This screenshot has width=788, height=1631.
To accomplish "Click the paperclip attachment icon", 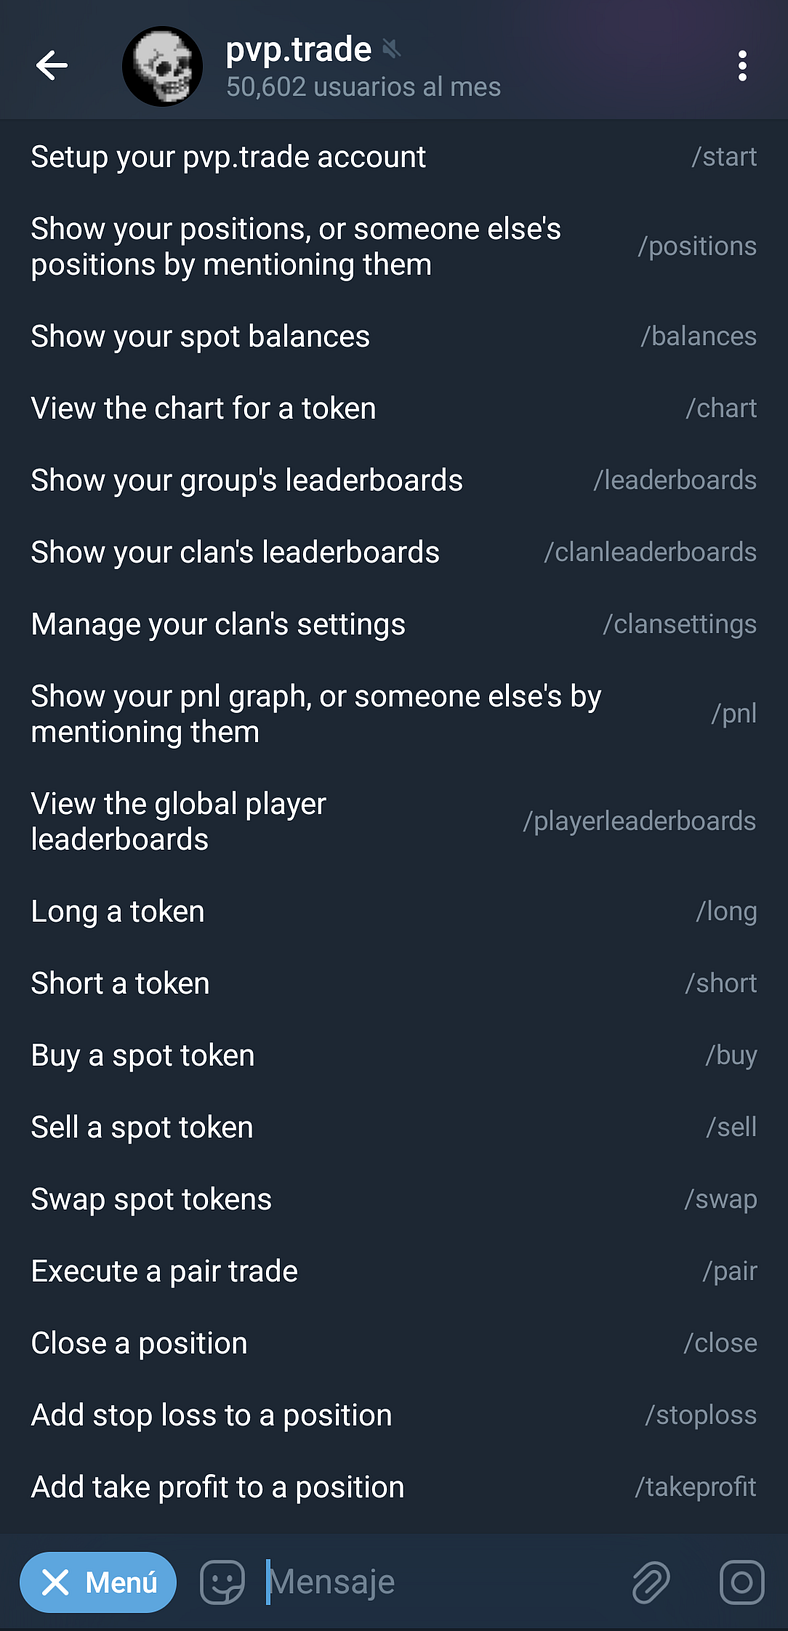I will (x=650, y=1582).
